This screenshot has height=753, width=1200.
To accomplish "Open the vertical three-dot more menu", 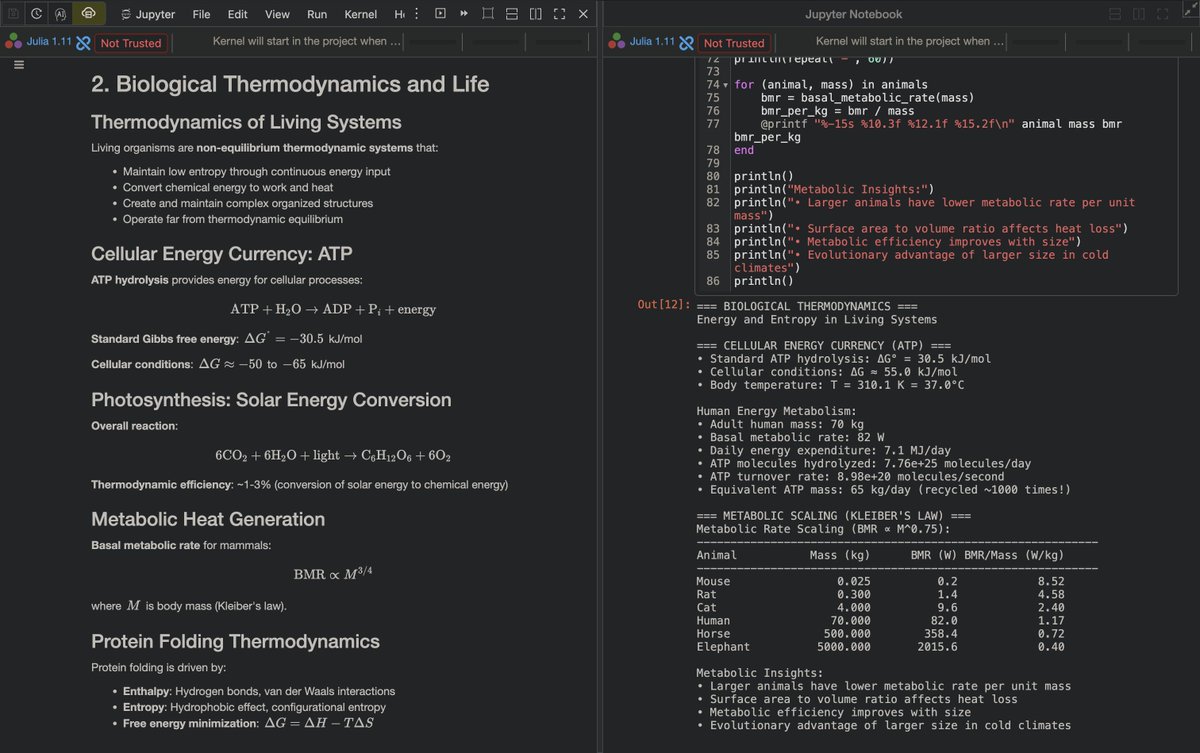I will (415, 14).
